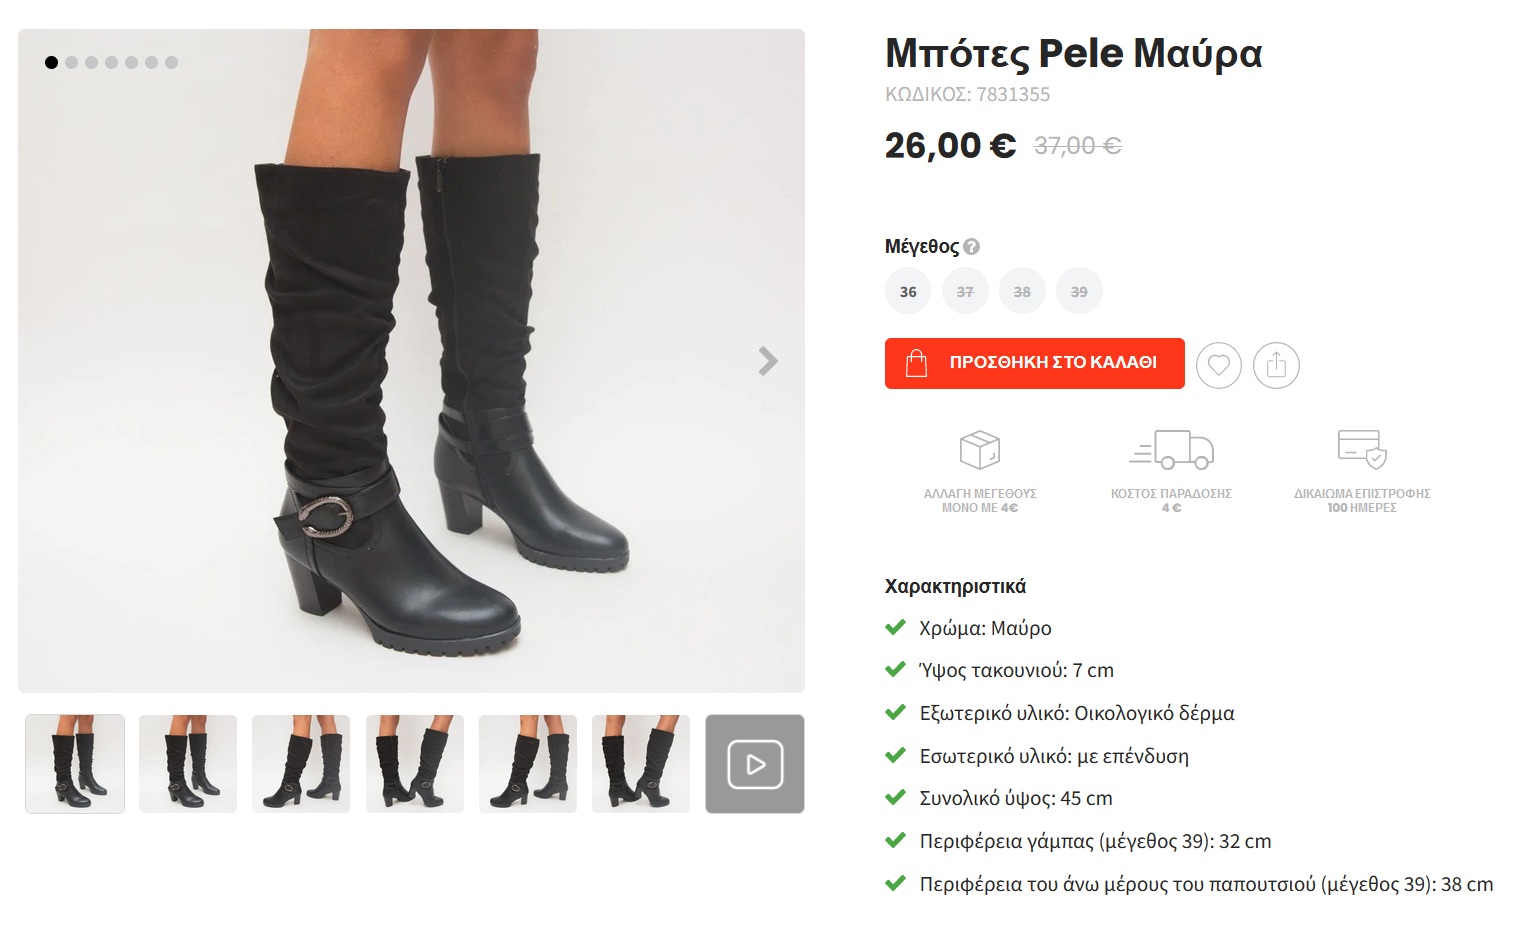
Task: Play the product video thumbnail
Action: pos(755,764)
